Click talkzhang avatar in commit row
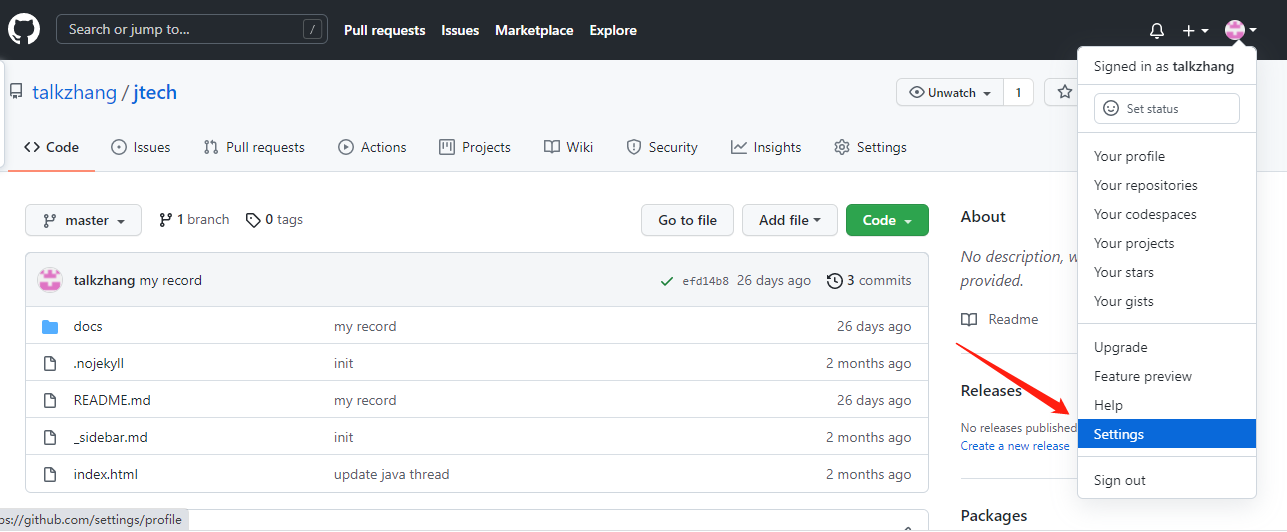1287x532 pixels. coord(50,280)
